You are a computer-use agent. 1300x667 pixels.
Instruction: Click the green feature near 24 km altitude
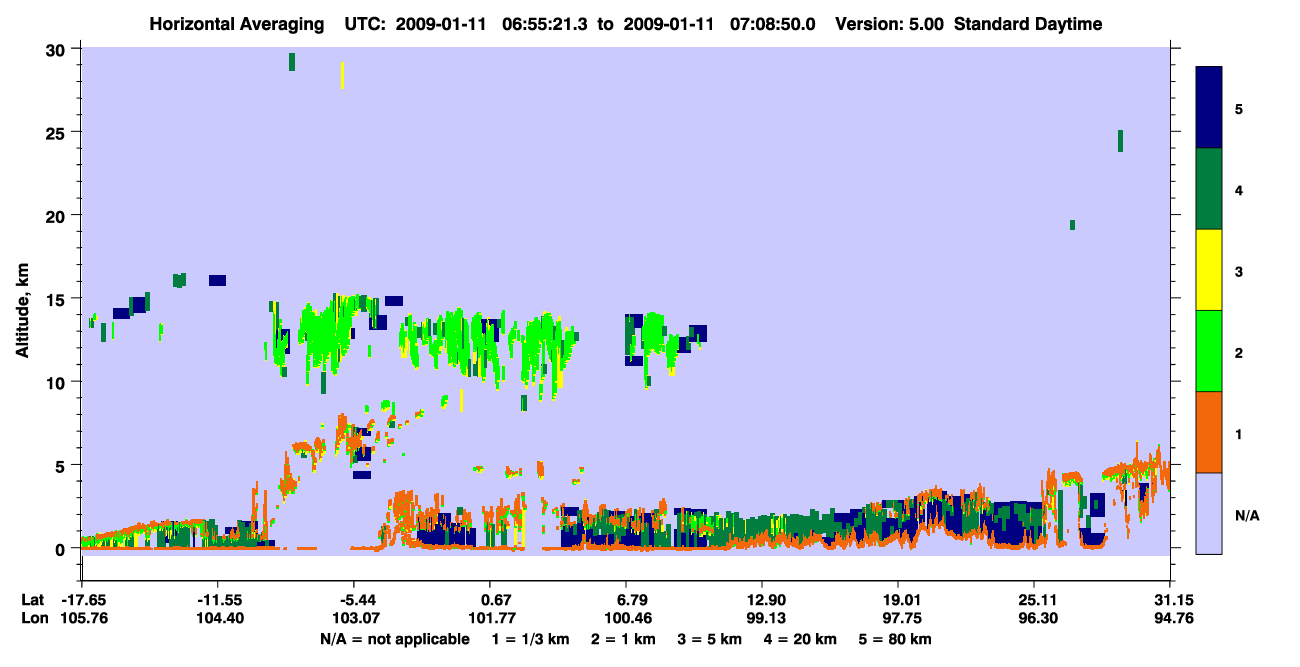click(1120, 141)
